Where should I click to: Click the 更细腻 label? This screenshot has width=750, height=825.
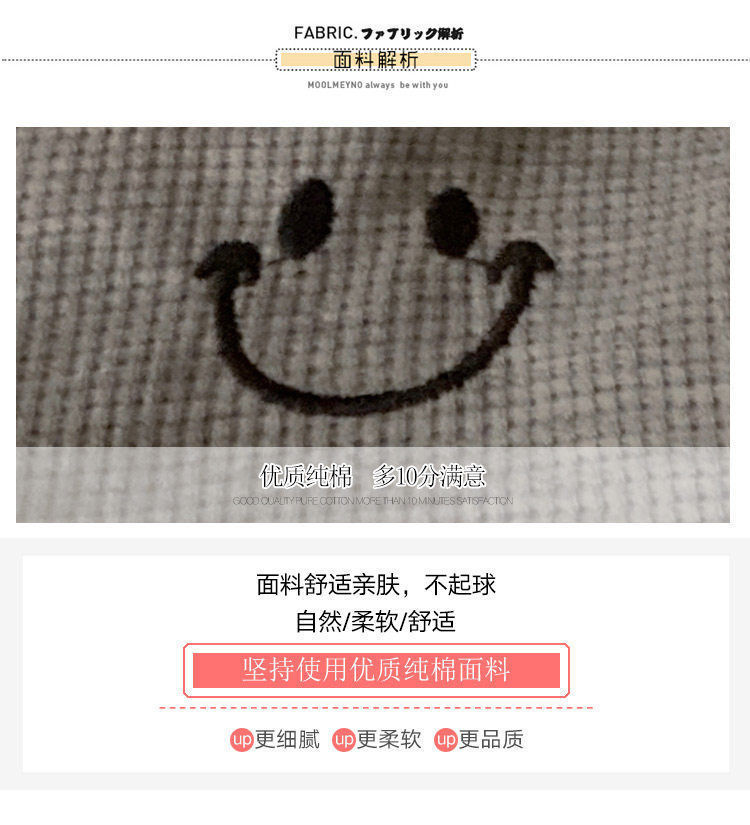click(287, 740)
